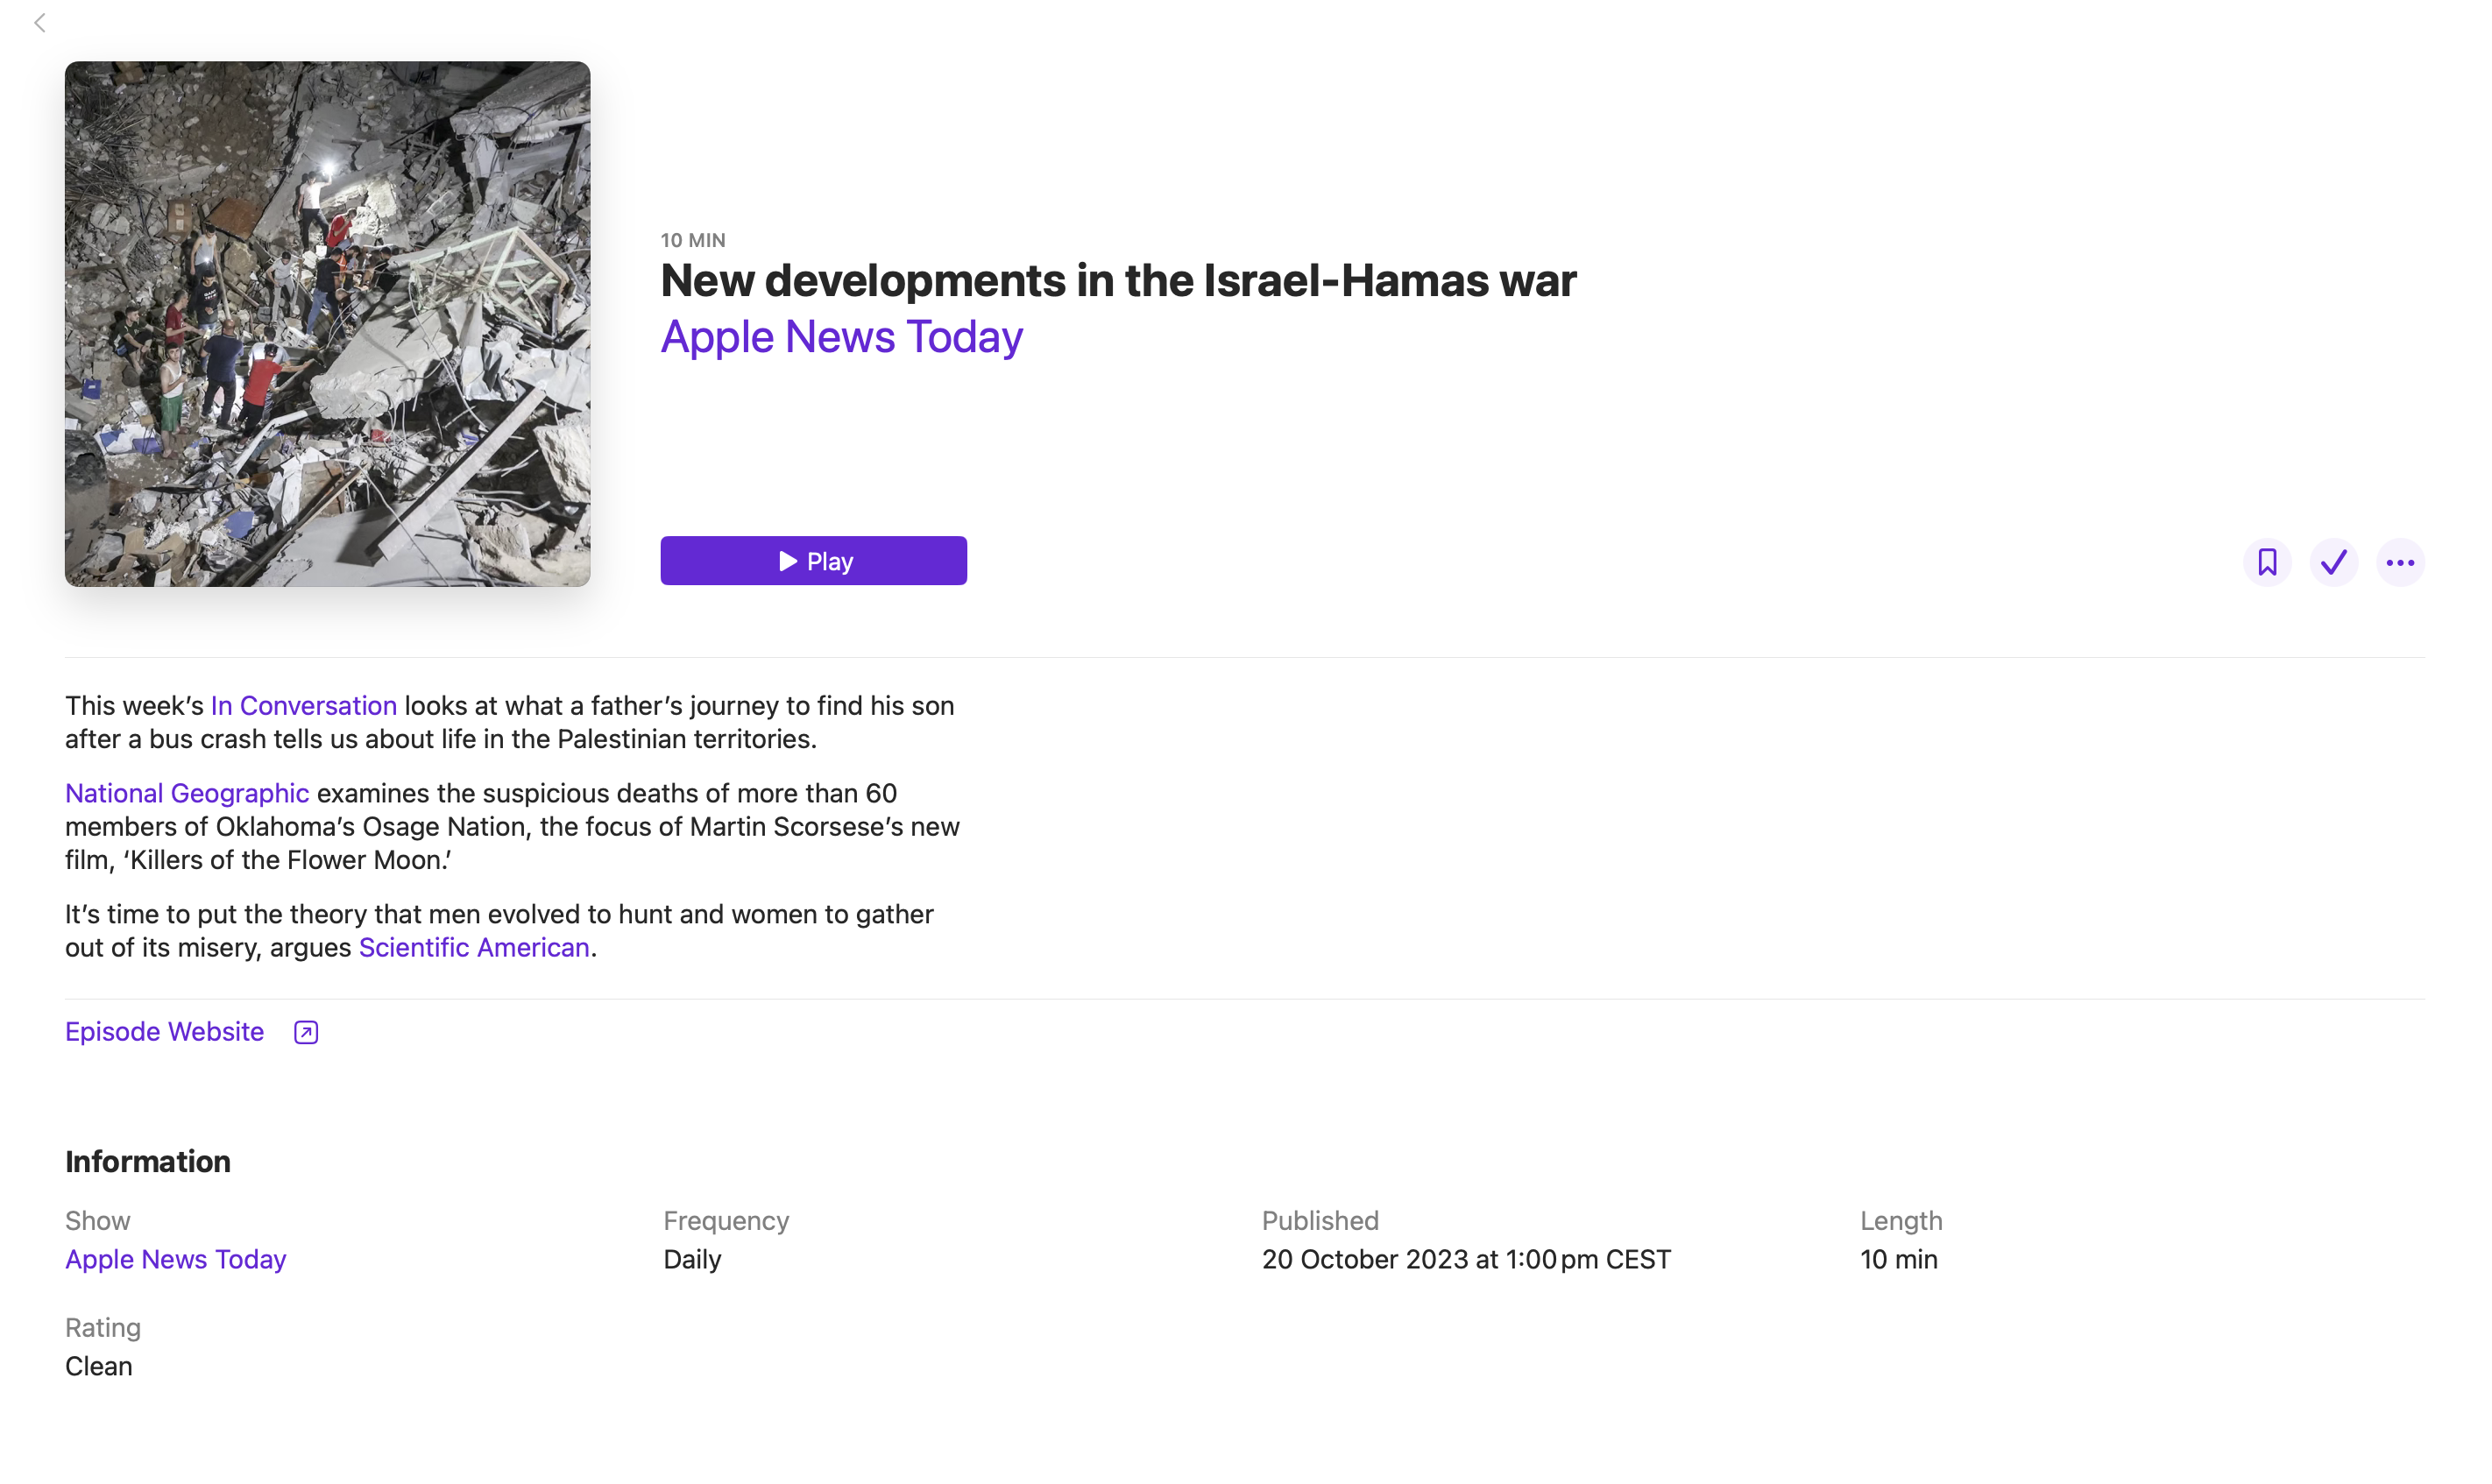Follow the In Conversation link

[303, 706]
